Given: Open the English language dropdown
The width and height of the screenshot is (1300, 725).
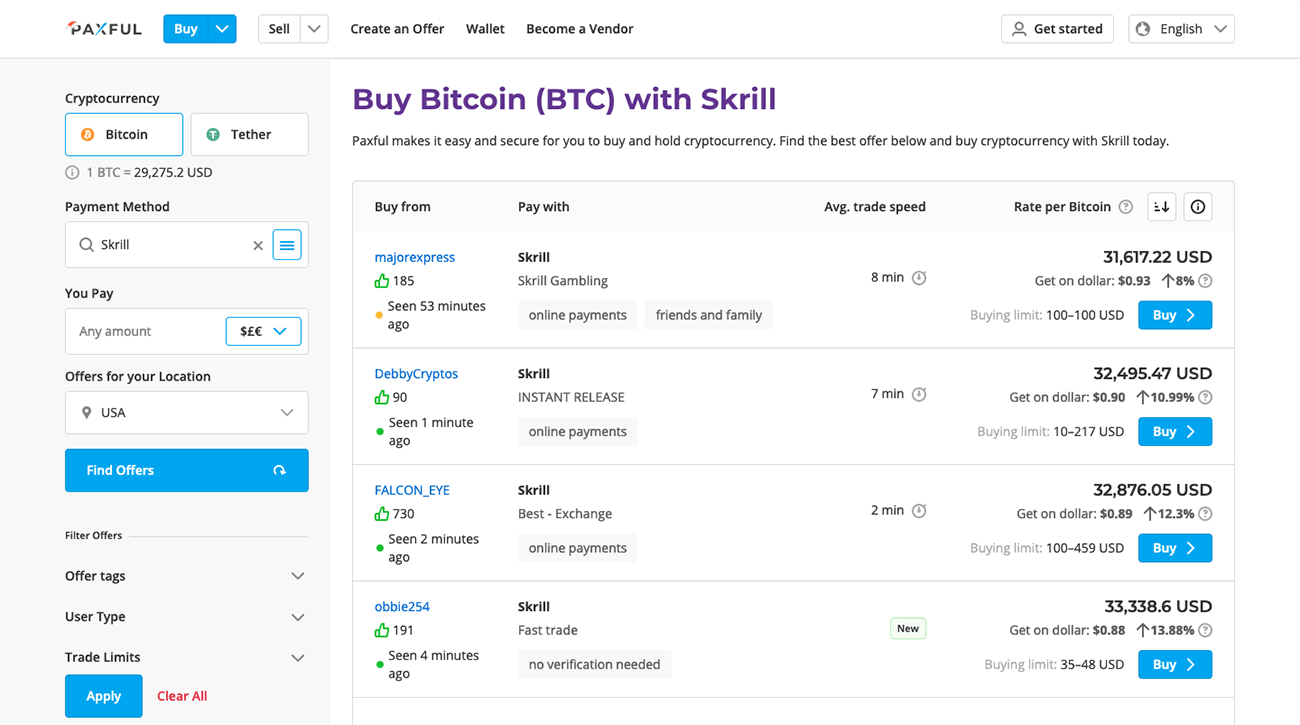Looking at the screenshot, I should tap(1181, 29).
